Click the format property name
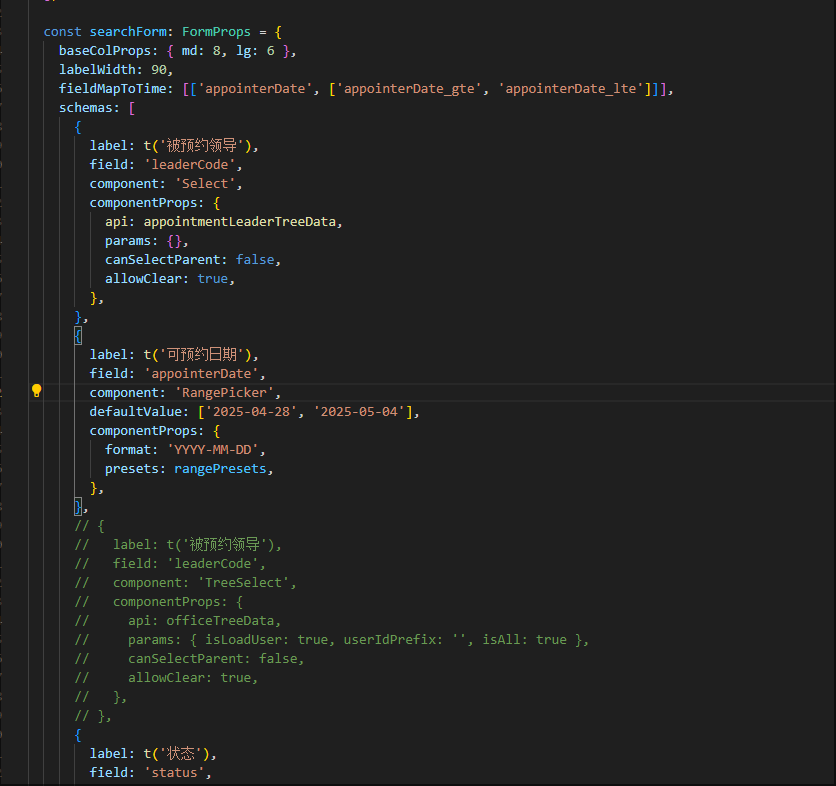The width and height of the screenshot is (836, 786). pyautogui.click(x=128, y=450)
